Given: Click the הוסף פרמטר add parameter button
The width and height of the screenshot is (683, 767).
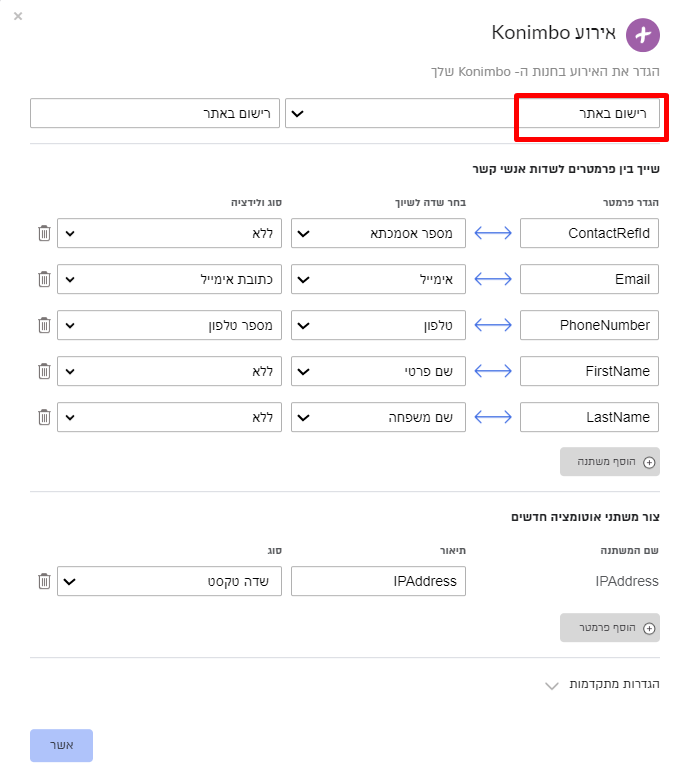Looking at the screenshot, I should tap(610, 628).
